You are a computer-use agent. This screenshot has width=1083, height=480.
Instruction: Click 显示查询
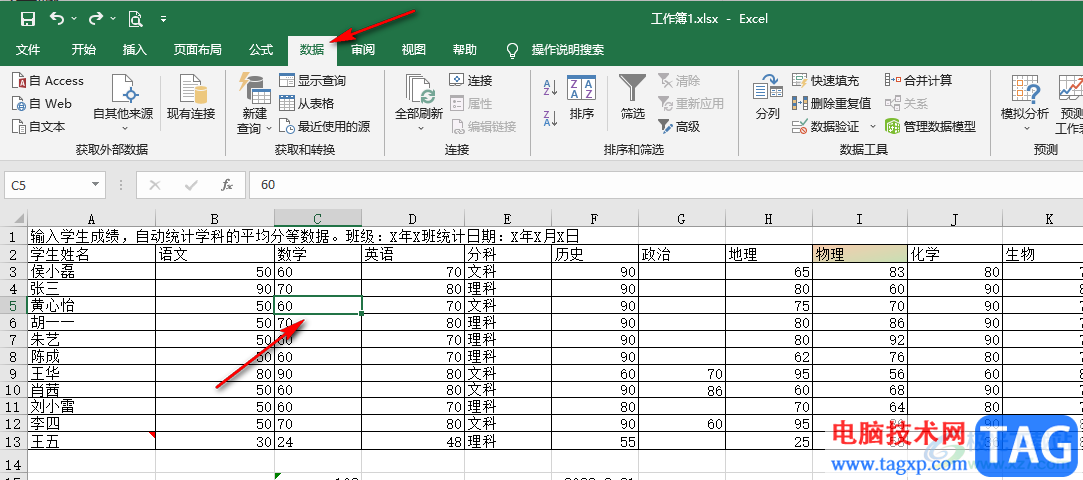313,81
